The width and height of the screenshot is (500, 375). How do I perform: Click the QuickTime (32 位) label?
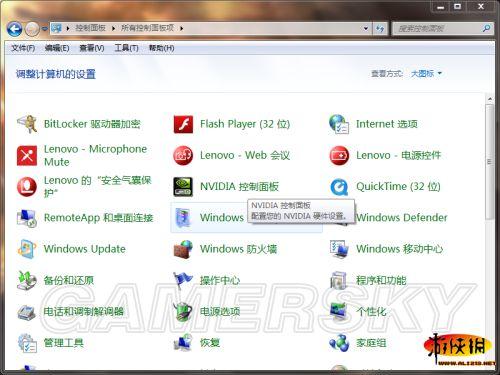click(x=398, y=186)
